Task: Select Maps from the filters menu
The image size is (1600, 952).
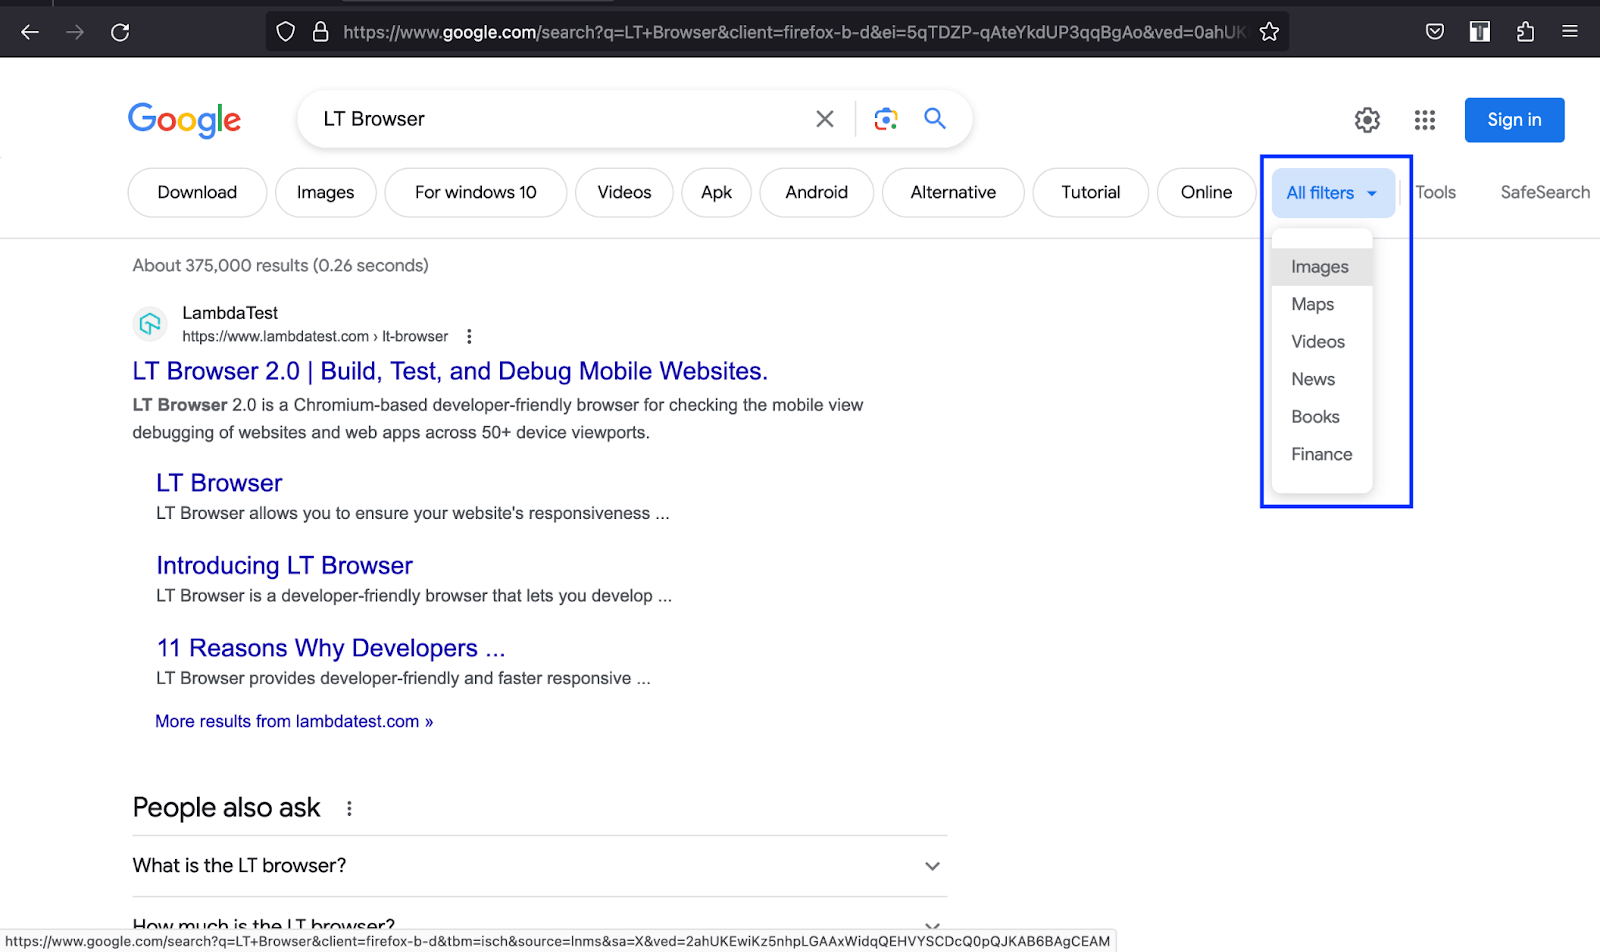Action: coord(1311,303)
